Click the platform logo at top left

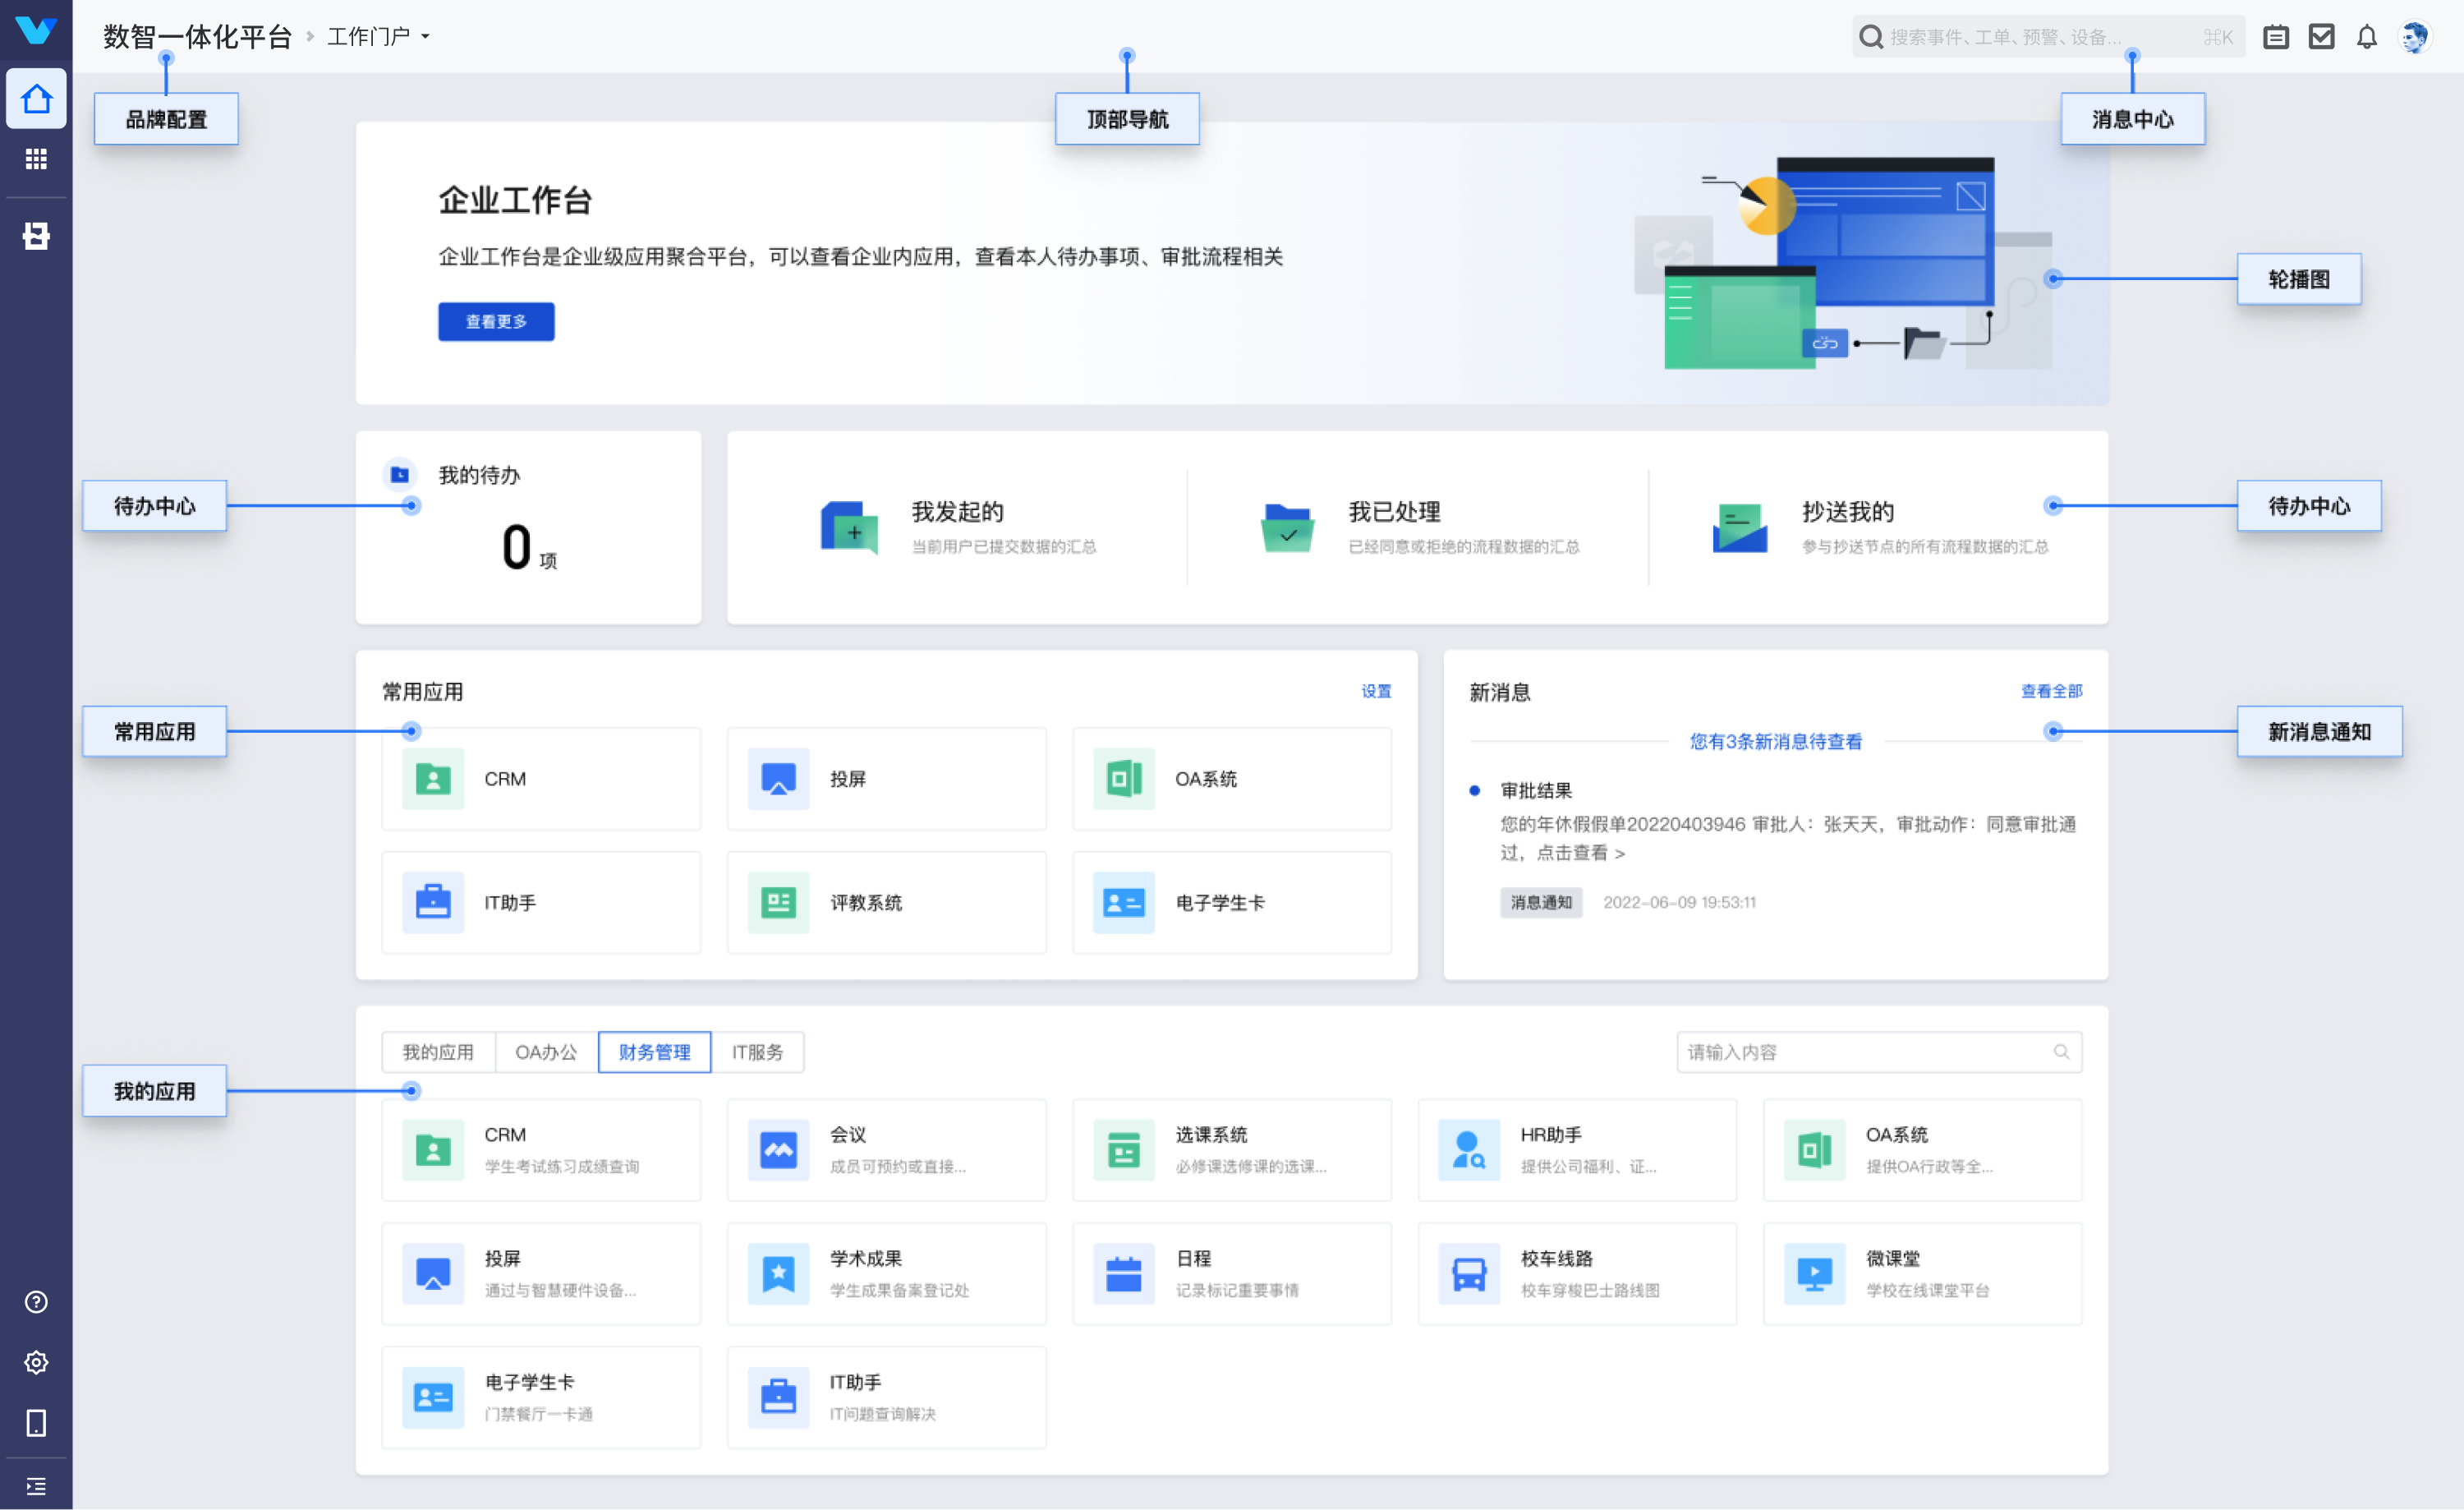coord(36,30)
